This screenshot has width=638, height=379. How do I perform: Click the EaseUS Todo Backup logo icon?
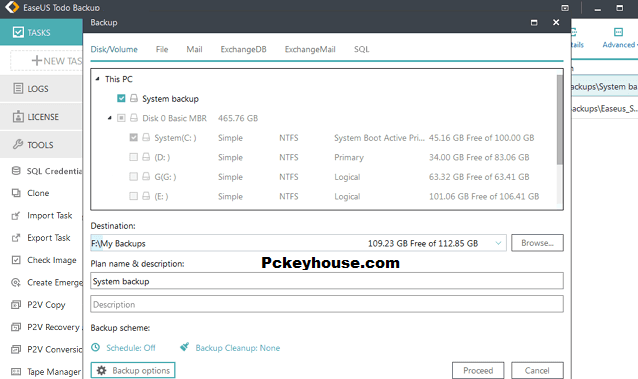click(12, 7)
